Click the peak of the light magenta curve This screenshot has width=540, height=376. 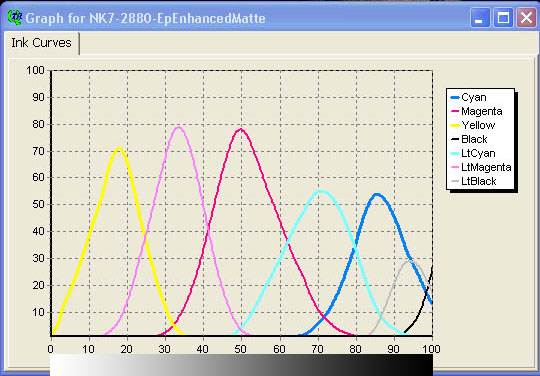[178, 127]
